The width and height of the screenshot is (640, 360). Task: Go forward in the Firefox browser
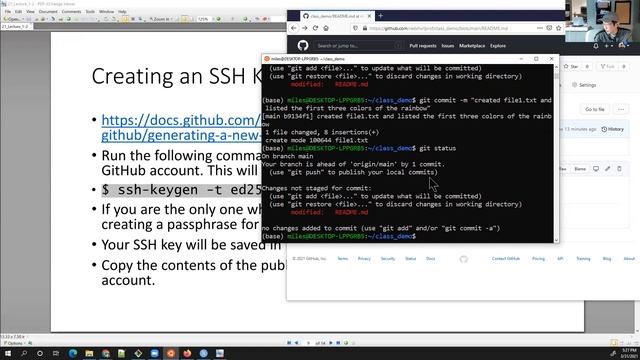pos(304,28)
